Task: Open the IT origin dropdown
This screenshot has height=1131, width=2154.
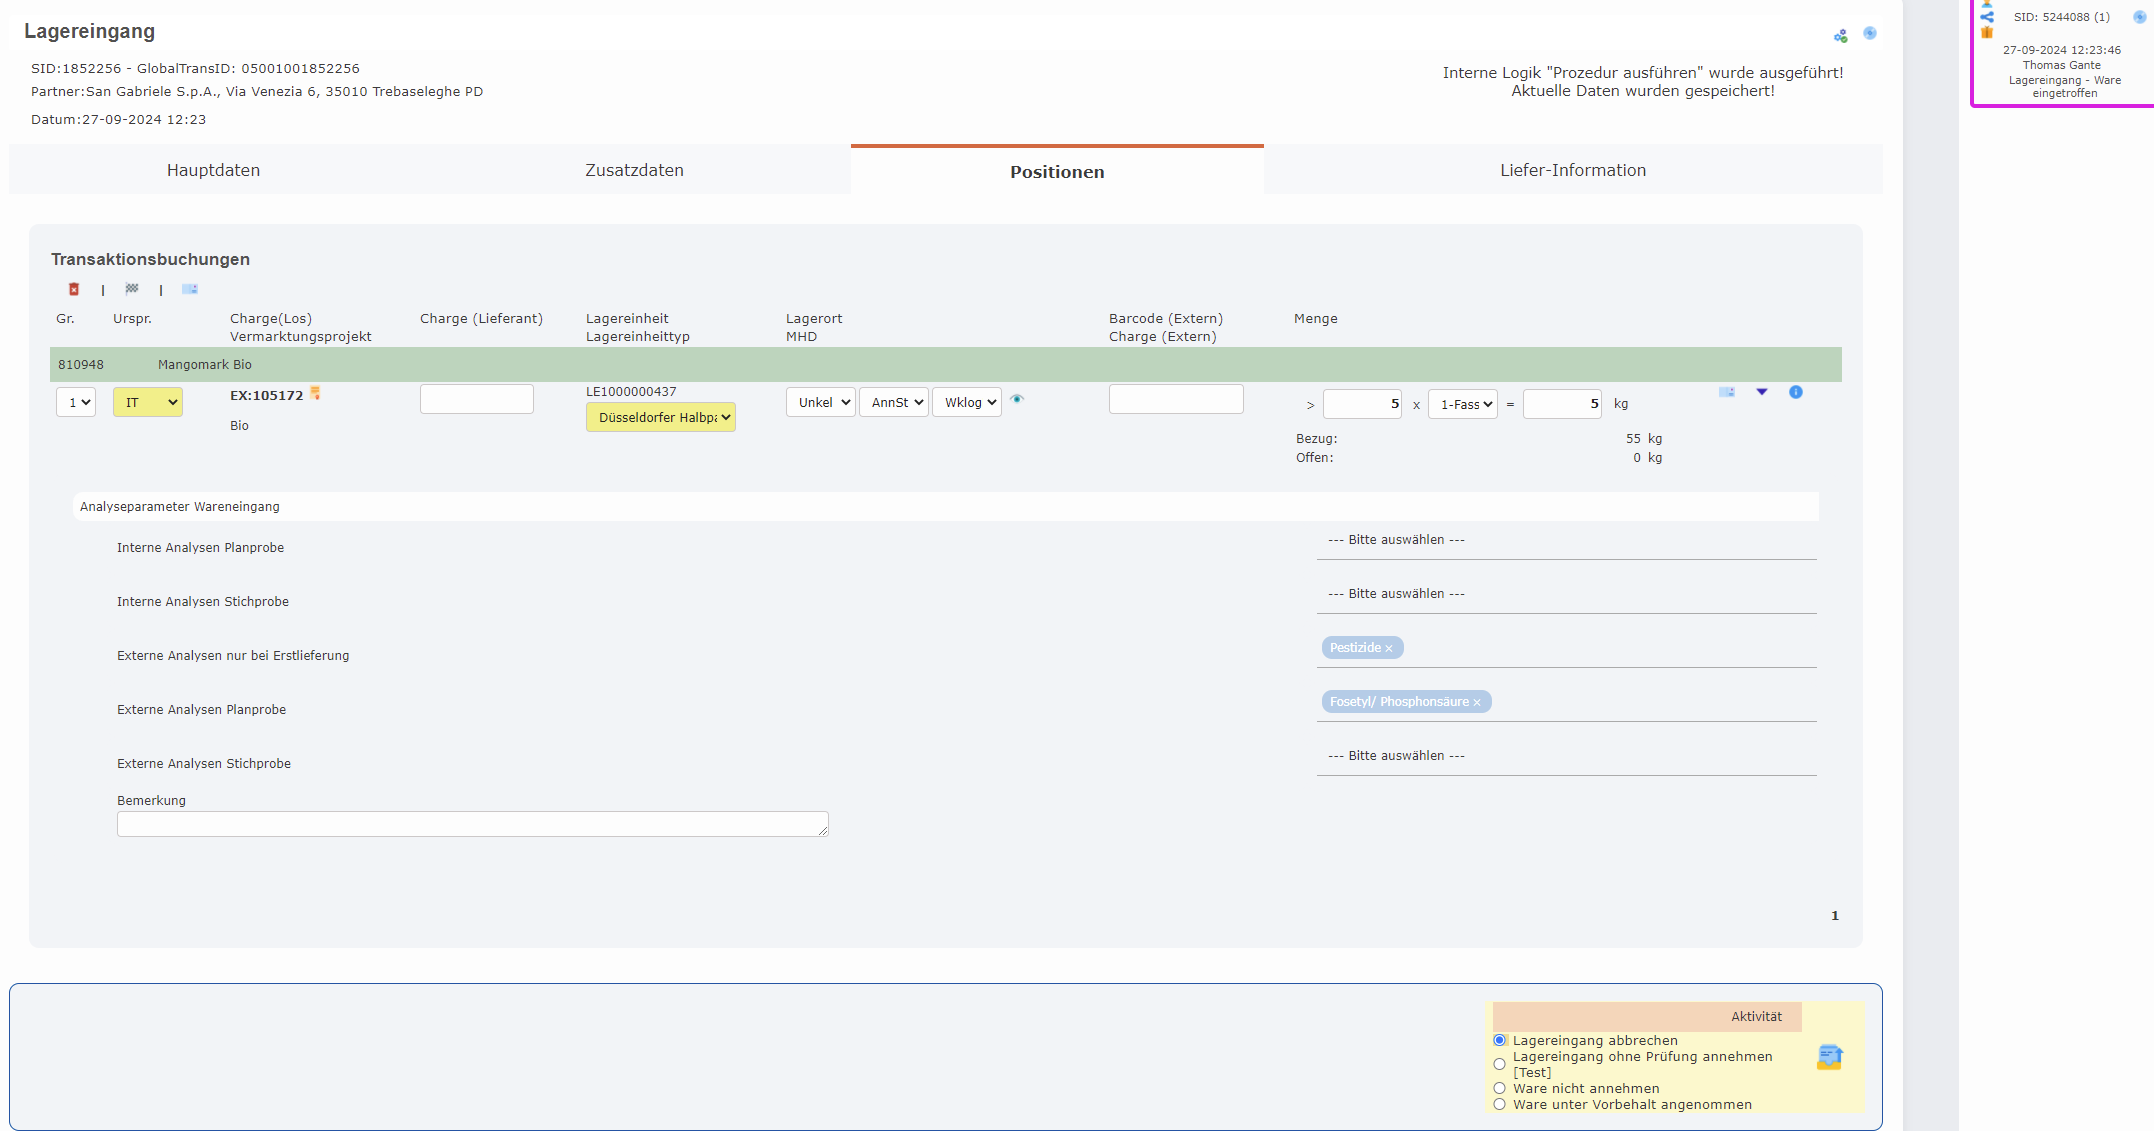Action: (x=148, y=402)
